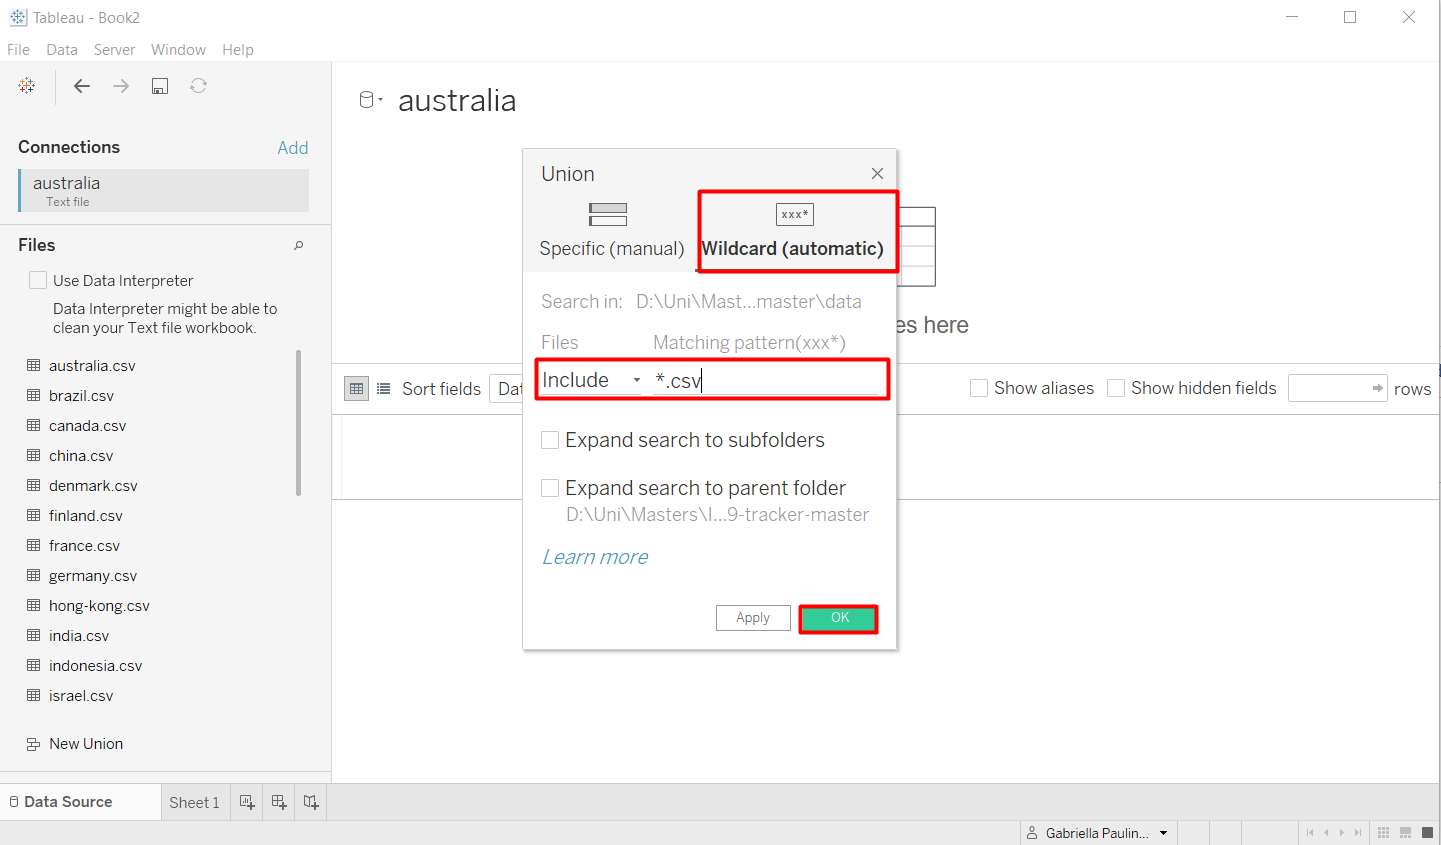This screenshot has width=1441, height=845.
Task: Click the Tableau logo icon in the toolbar
Action: click(x=27, y=86)
